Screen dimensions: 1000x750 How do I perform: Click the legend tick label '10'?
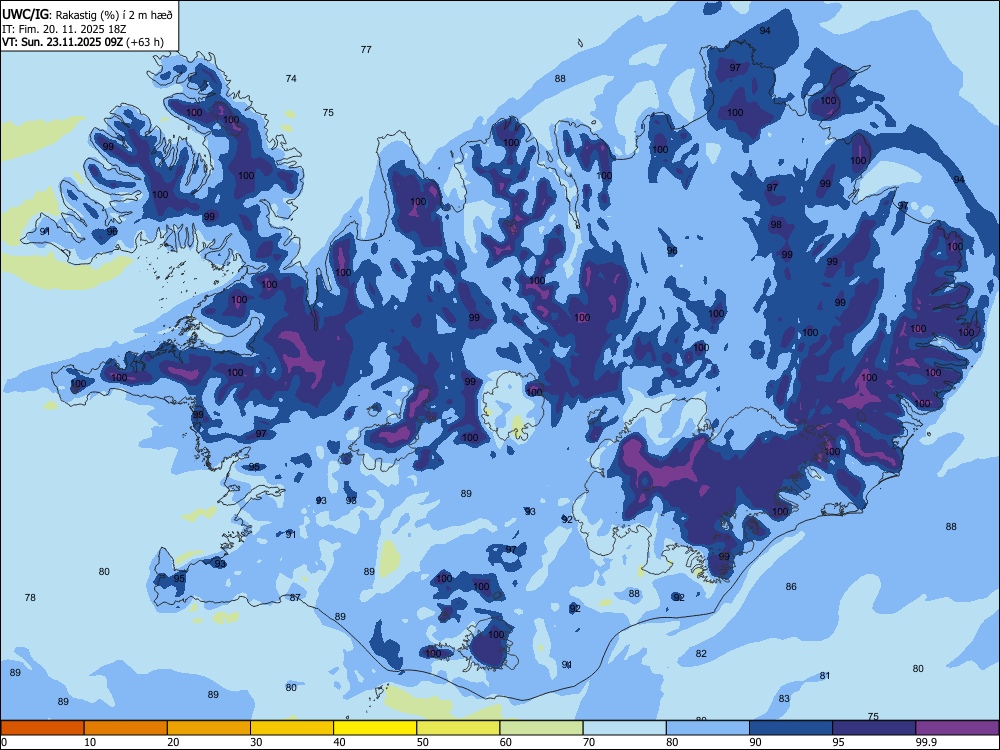(x=90, y=742)
